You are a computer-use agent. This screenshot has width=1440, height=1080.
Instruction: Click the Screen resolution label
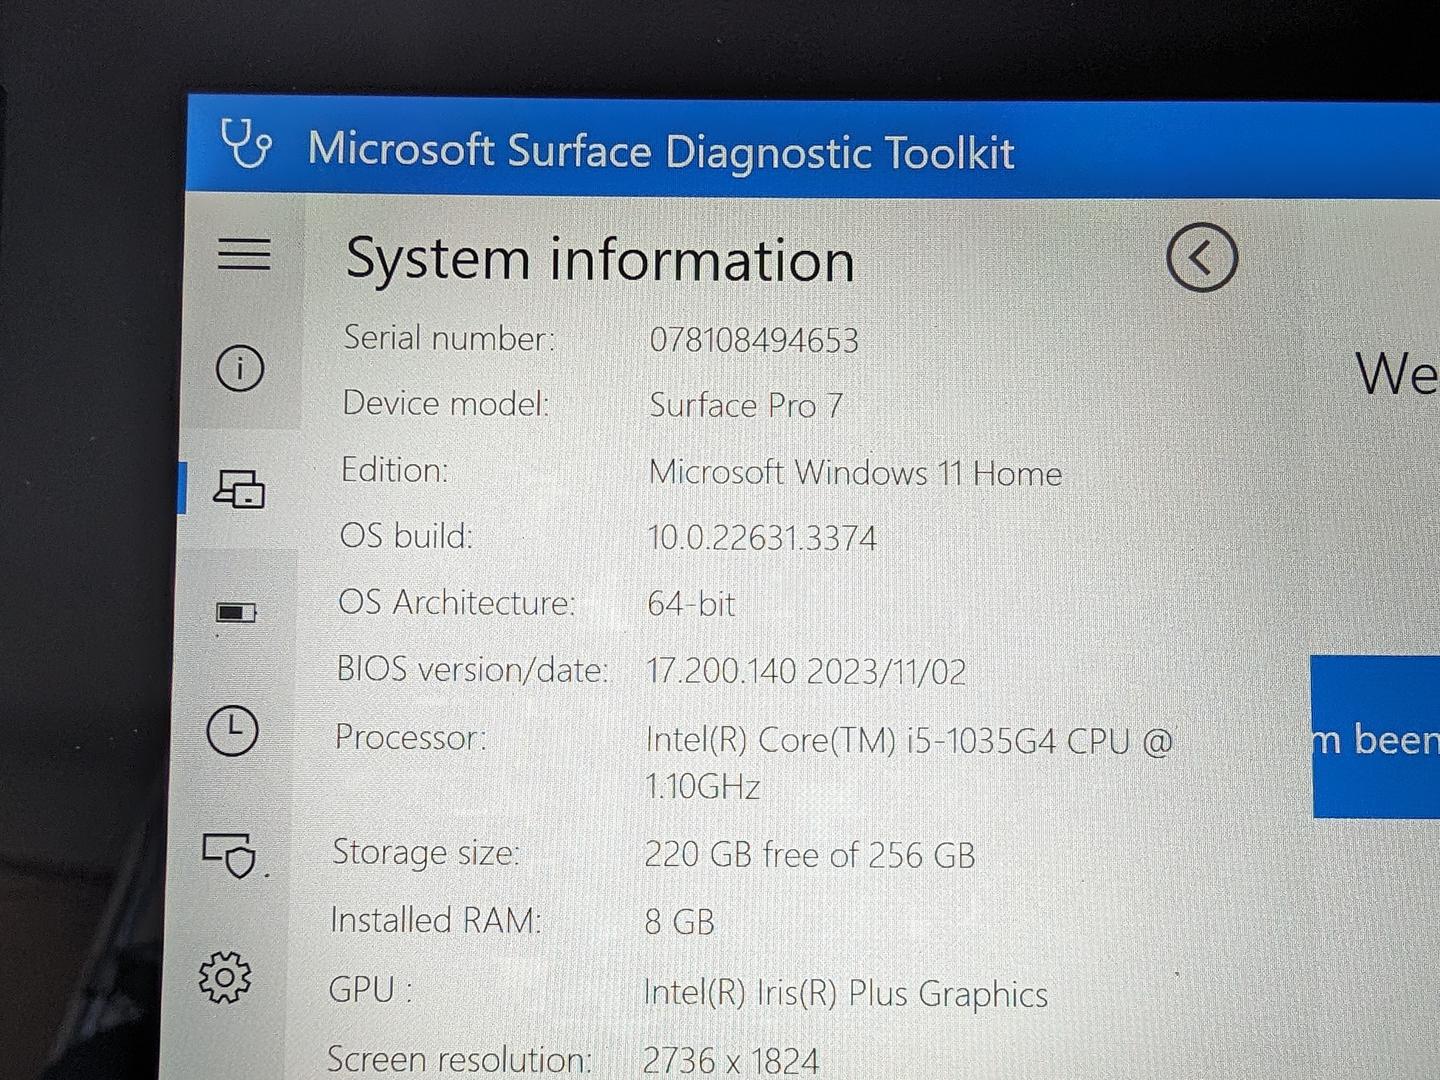(459, 1059)
